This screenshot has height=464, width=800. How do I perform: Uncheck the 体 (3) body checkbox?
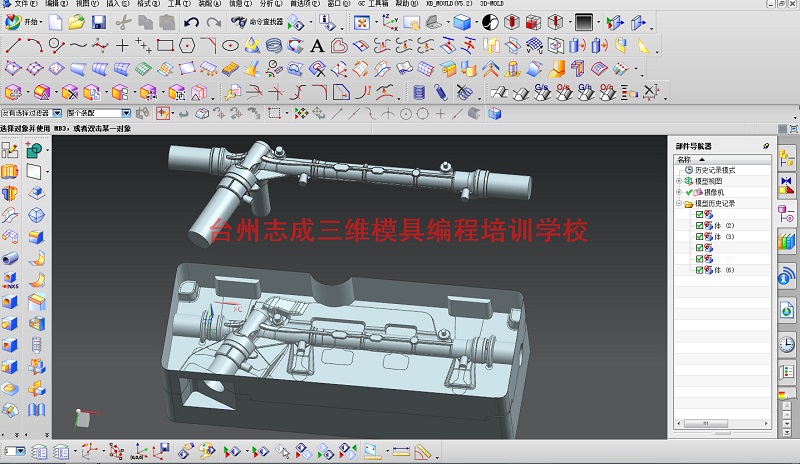coord(699,236)
